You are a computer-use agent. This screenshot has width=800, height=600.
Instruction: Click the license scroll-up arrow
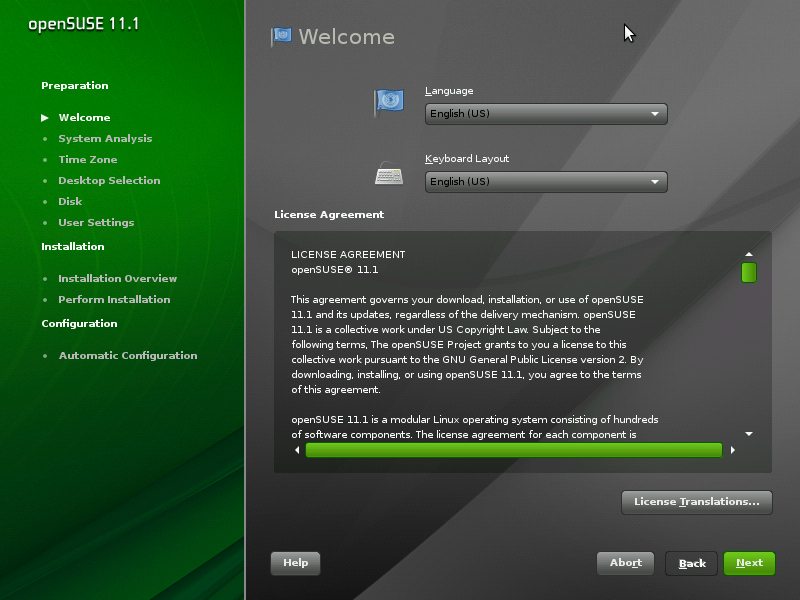pyautogui.click(x=749, y=254)
